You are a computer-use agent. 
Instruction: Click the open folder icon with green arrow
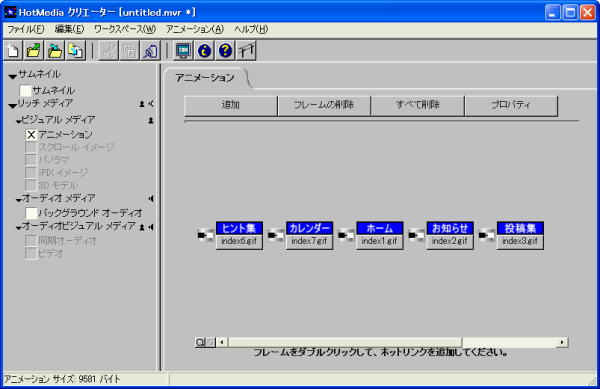pos(34,50)
